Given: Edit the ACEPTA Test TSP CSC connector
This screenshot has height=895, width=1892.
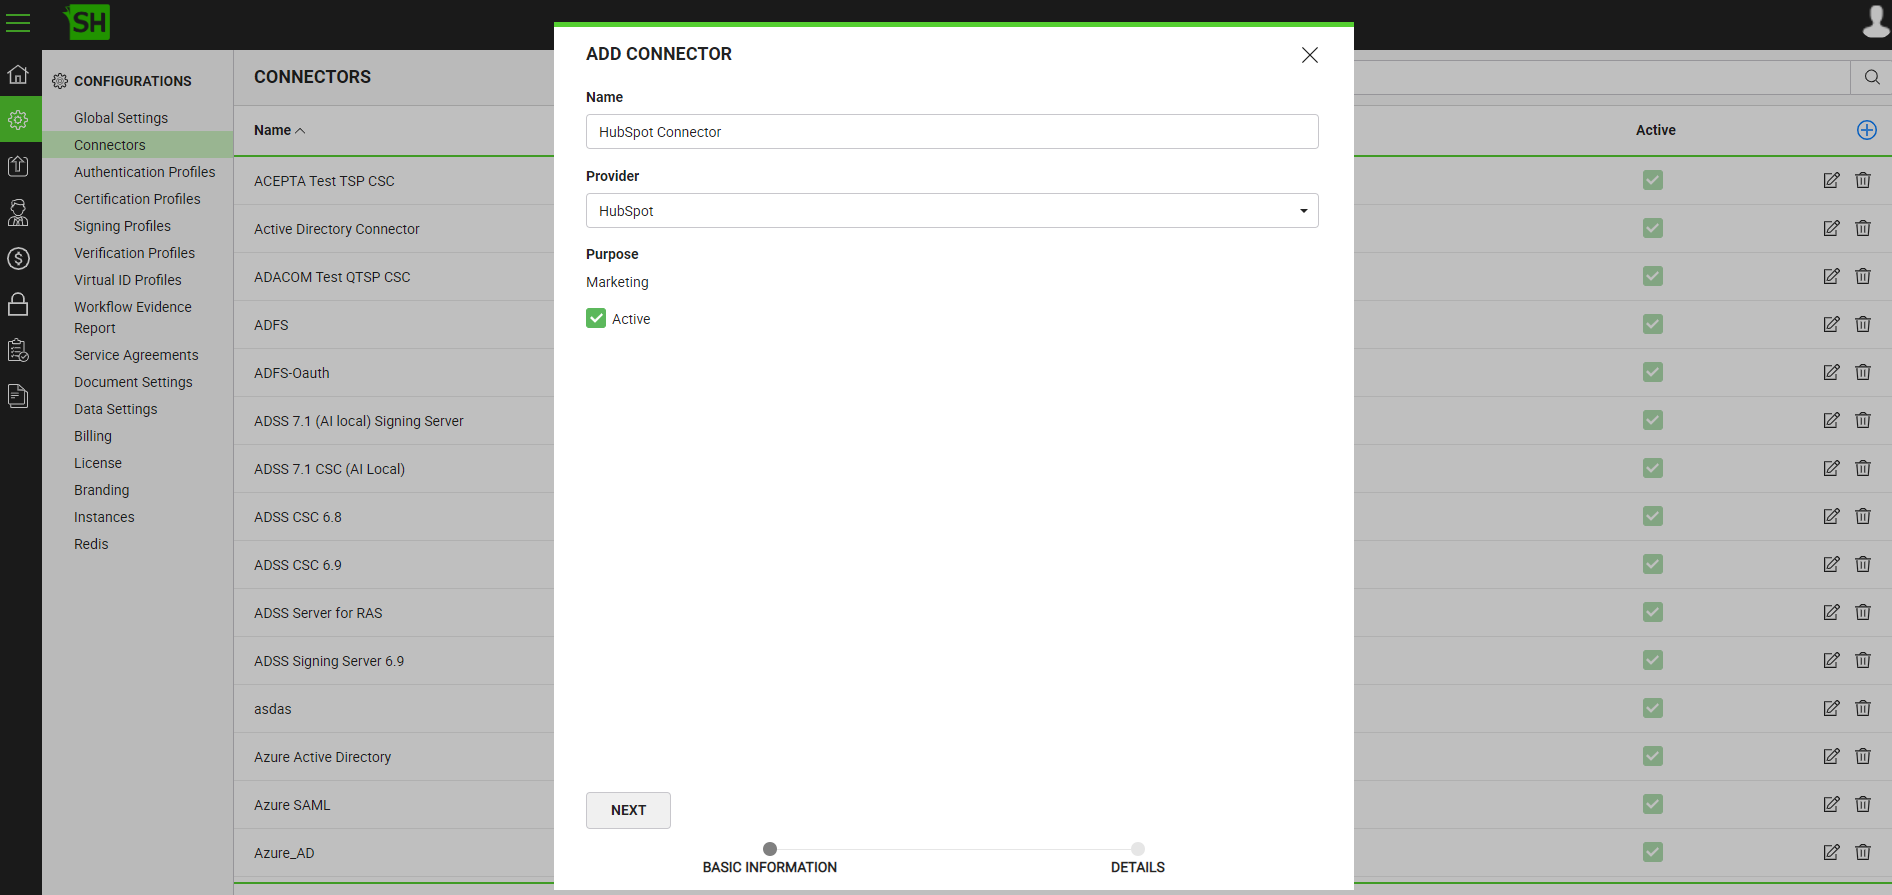Looking at the screenshot, I should coord(1831,180).
